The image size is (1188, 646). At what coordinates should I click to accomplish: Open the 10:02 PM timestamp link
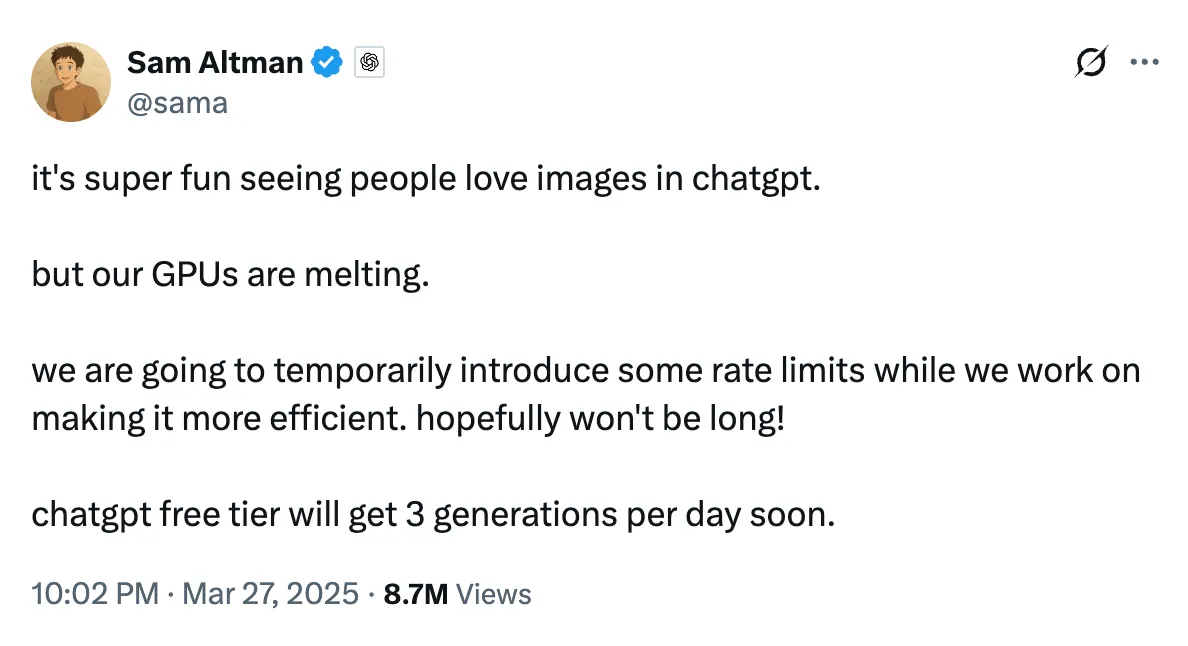(95, 594)
